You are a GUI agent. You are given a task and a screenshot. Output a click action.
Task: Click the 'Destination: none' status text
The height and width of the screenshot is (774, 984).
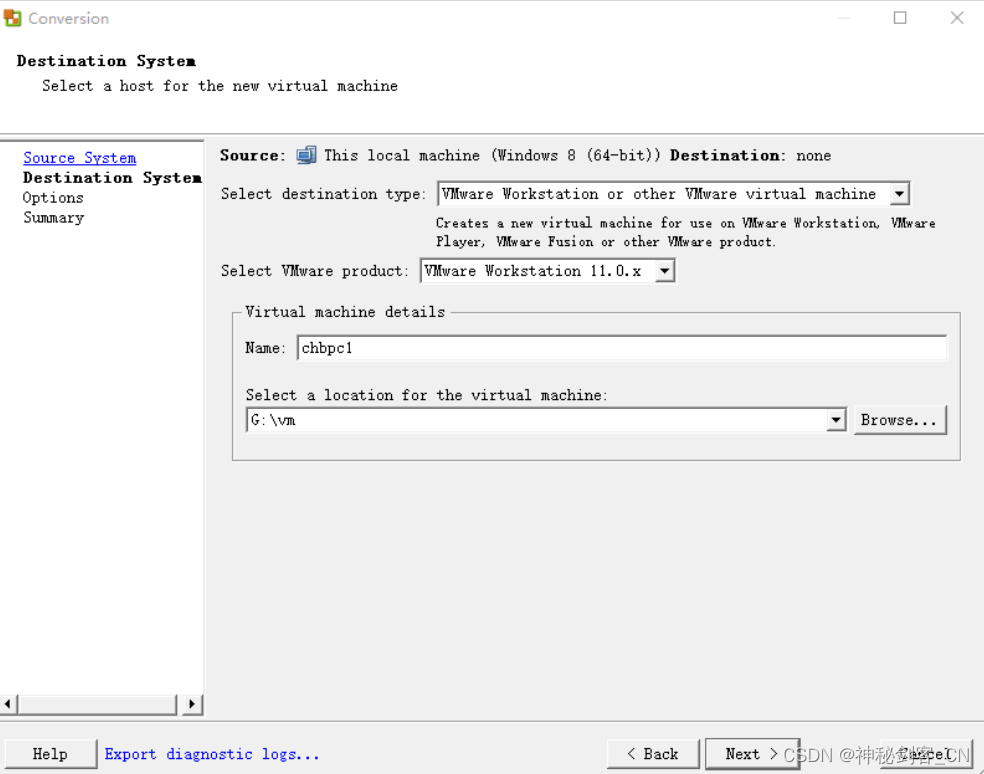751,155
